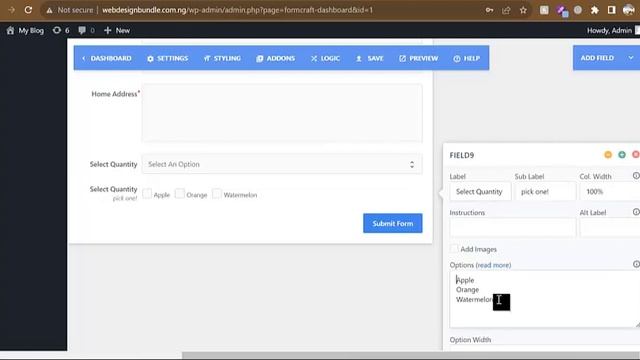640x360 pixels.
Task: Save the form
Action: 370,58
